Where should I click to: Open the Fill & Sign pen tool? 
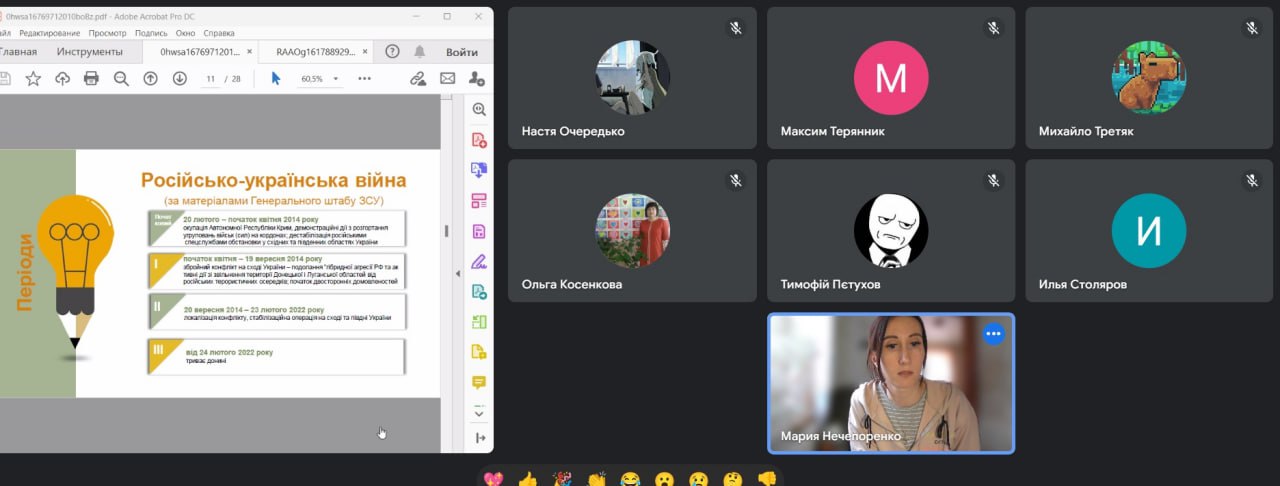479,262
